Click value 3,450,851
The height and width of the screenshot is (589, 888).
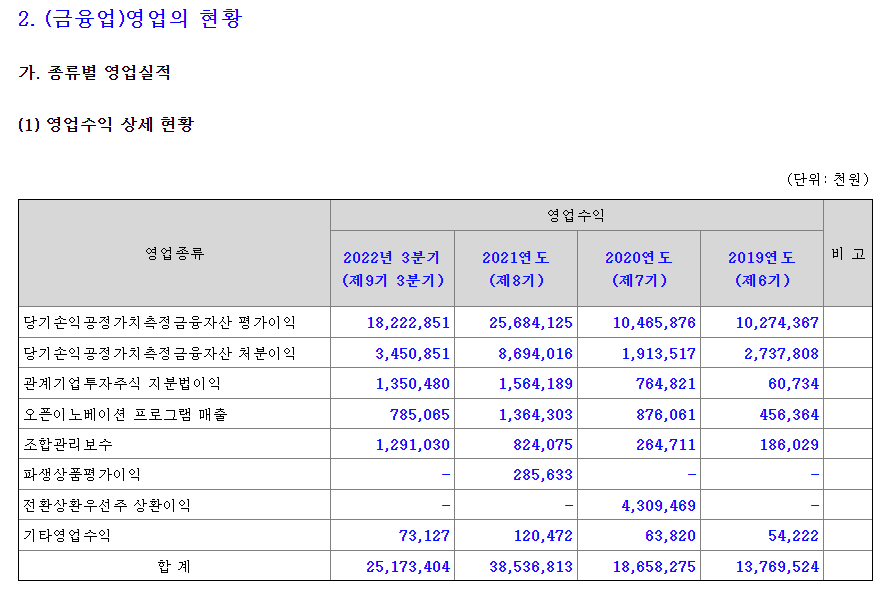click(x=413, y=354)
